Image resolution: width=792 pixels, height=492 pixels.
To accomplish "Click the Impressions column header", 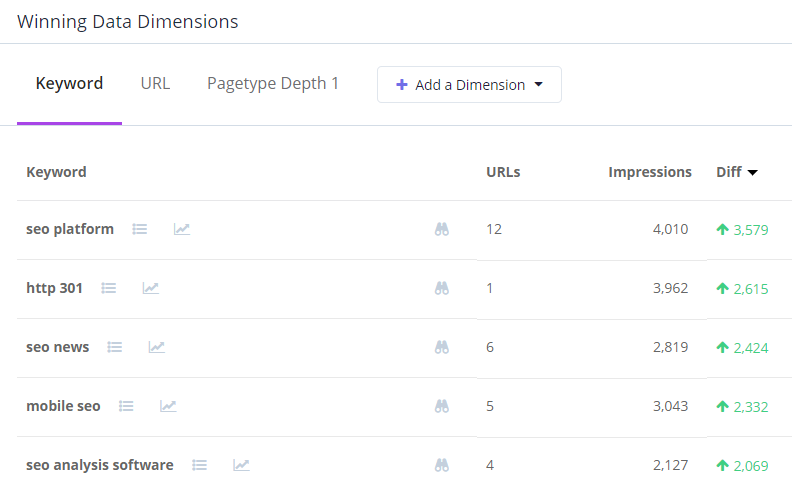I will point(650,172).
